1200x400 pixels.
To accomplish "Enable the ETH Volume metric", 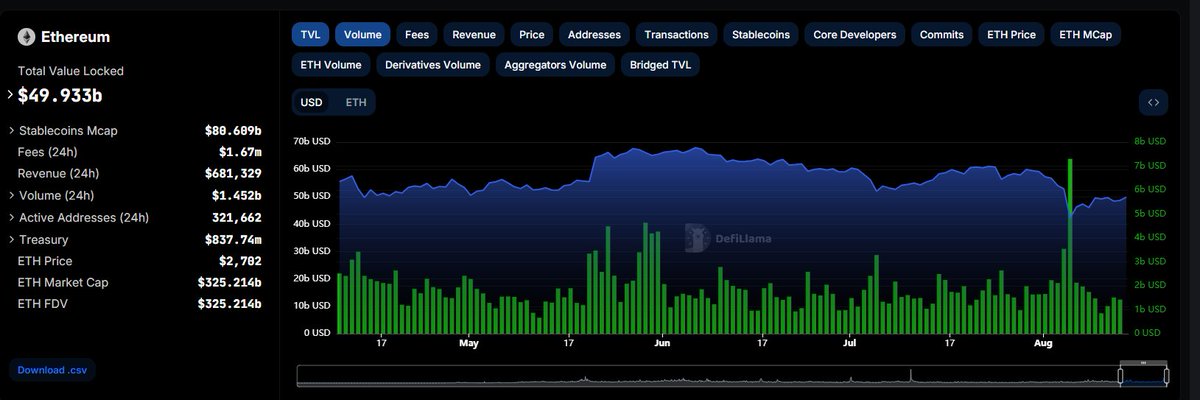I will coord(332,64).
